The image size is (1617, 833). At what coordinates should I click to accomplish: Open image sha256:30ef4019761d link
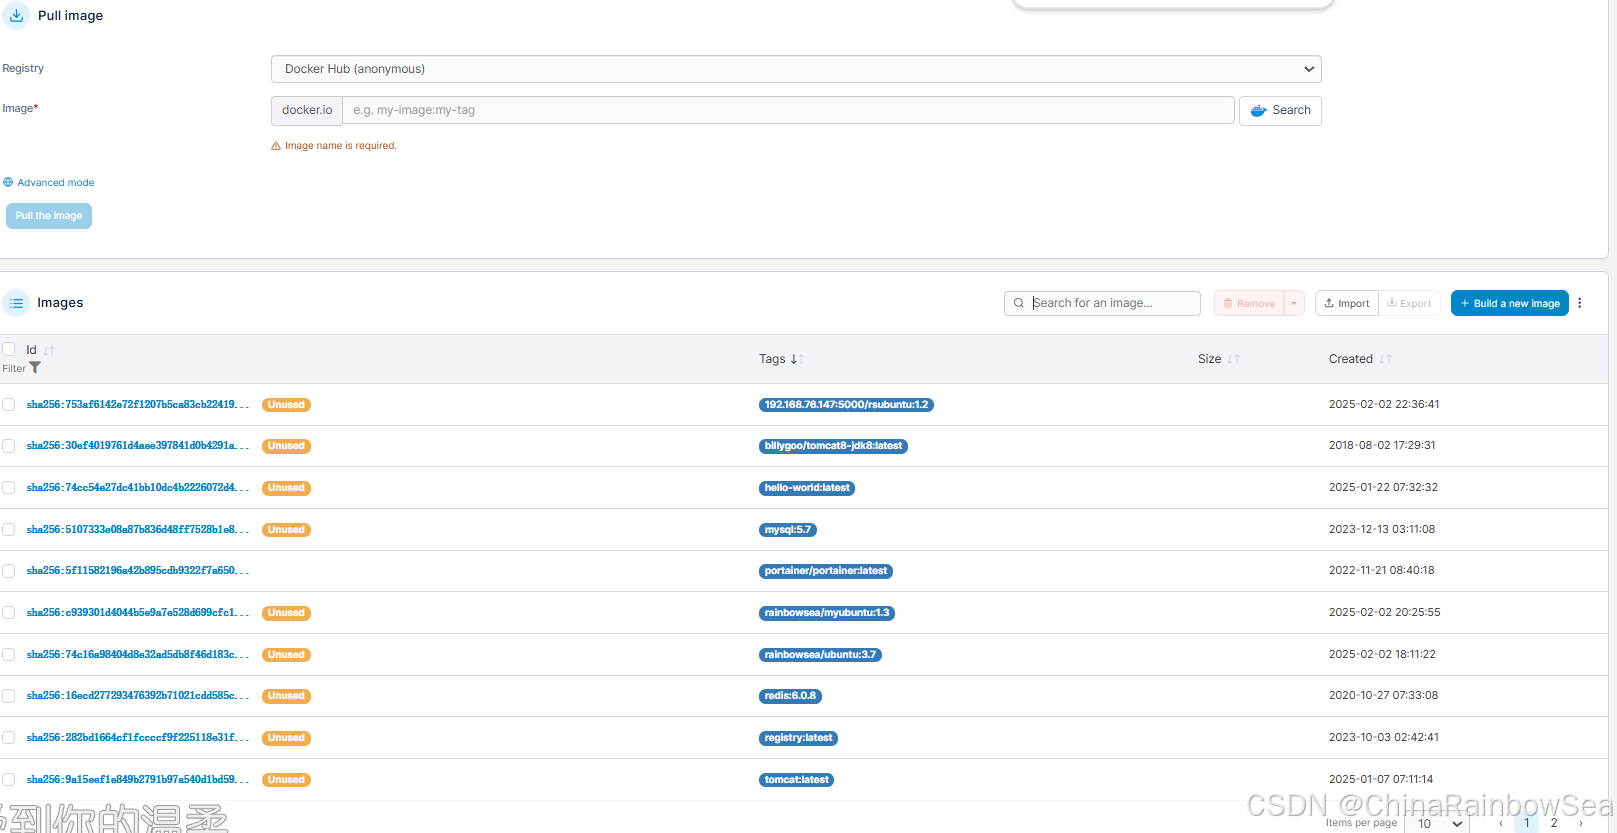[x=138, y=446]
